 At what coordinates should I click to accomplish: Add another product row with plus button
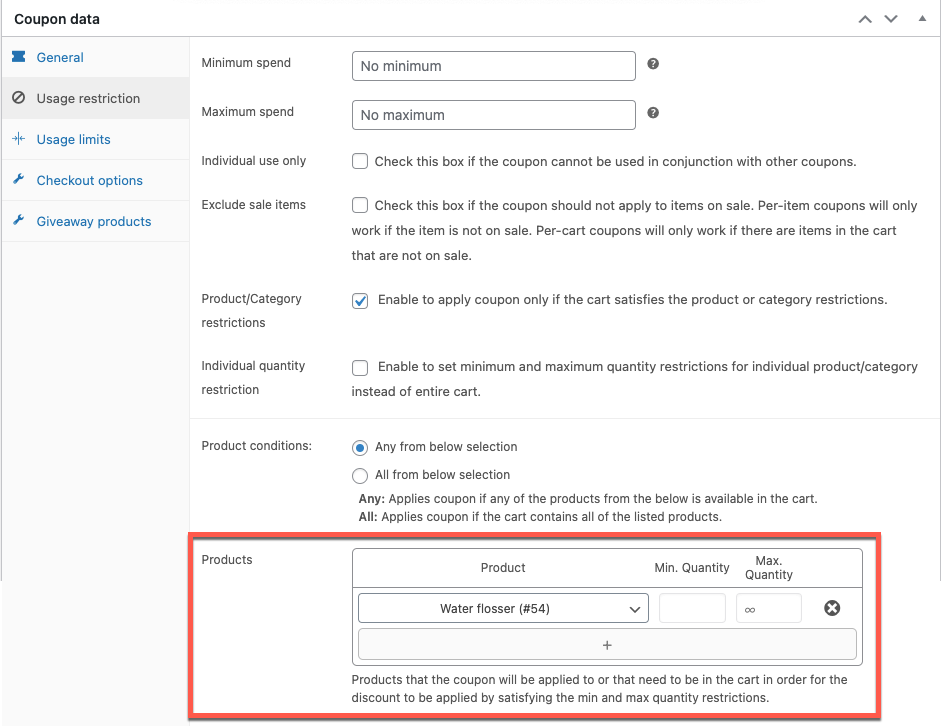(x=607, y=644)
